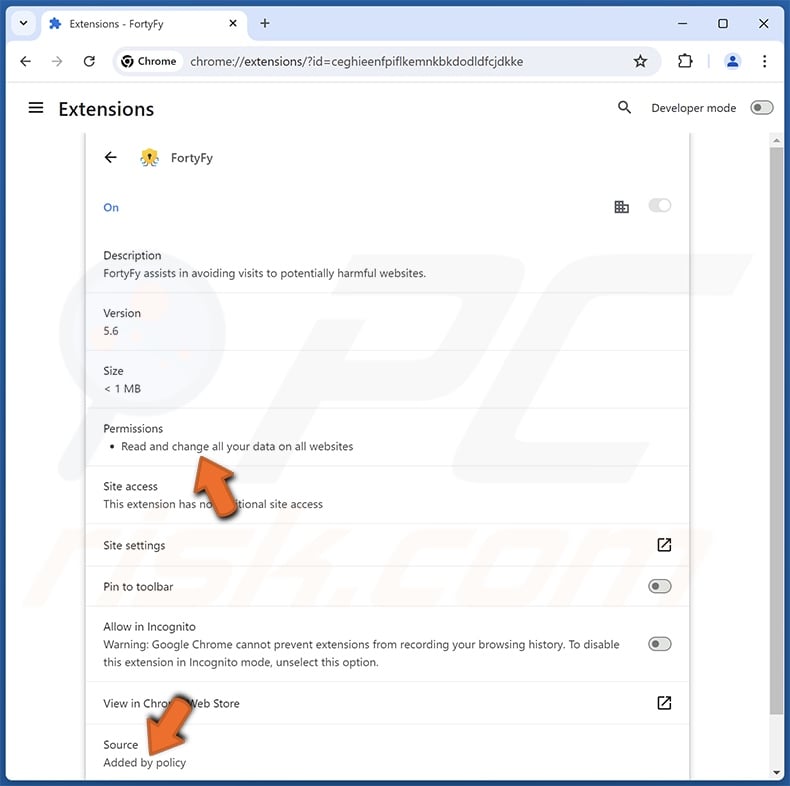Return to extensions list via back arrow
Image resolution: width=790 pixels, height=786 pixels.
coord(110,157)
